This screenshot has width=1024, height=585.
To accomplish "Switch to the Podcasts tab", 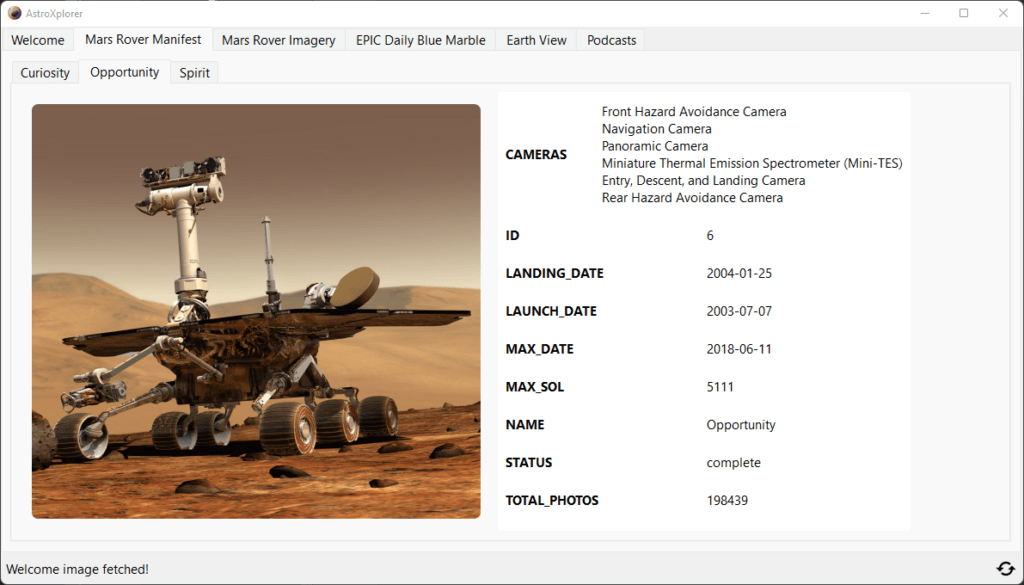I will (x=611, y=40).
